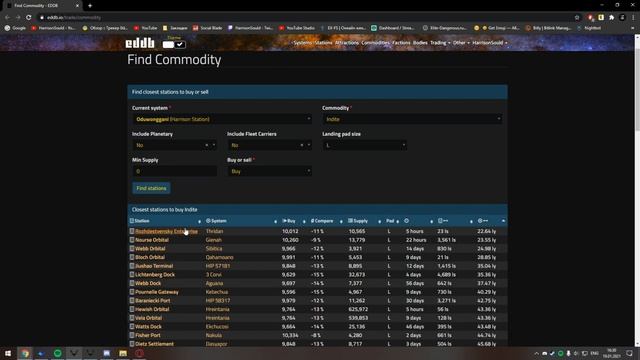Click the eddb logo
The image size is (640, 360).
(x=140, y=43)
